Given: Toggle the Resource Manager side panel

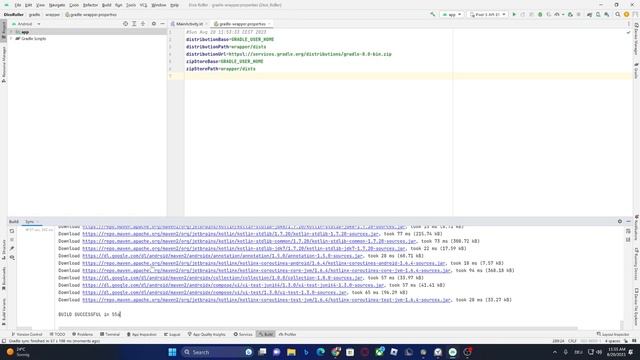Looking at the screenshot, I should pyautogui.click(x=4, y=64).
